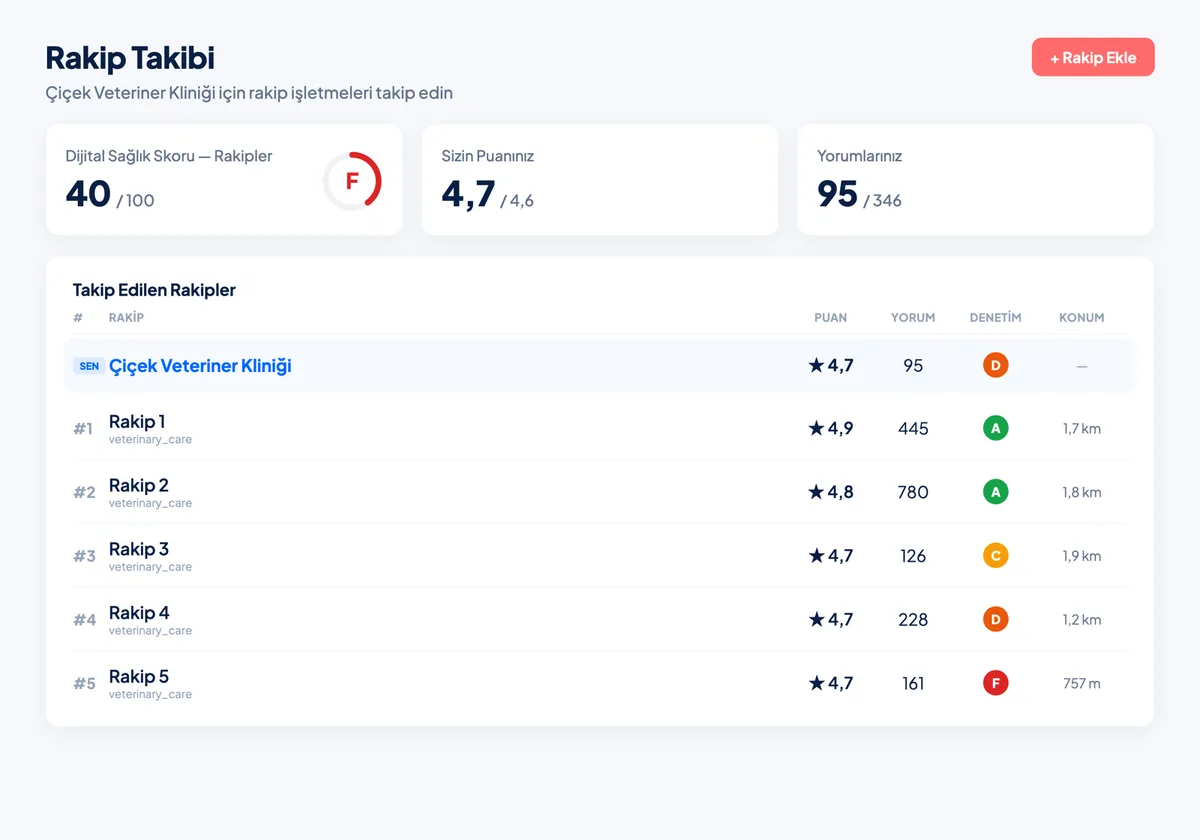Click Rakip 1's review count 445
The image size is (1200, 840).
(x=913, y=428)
